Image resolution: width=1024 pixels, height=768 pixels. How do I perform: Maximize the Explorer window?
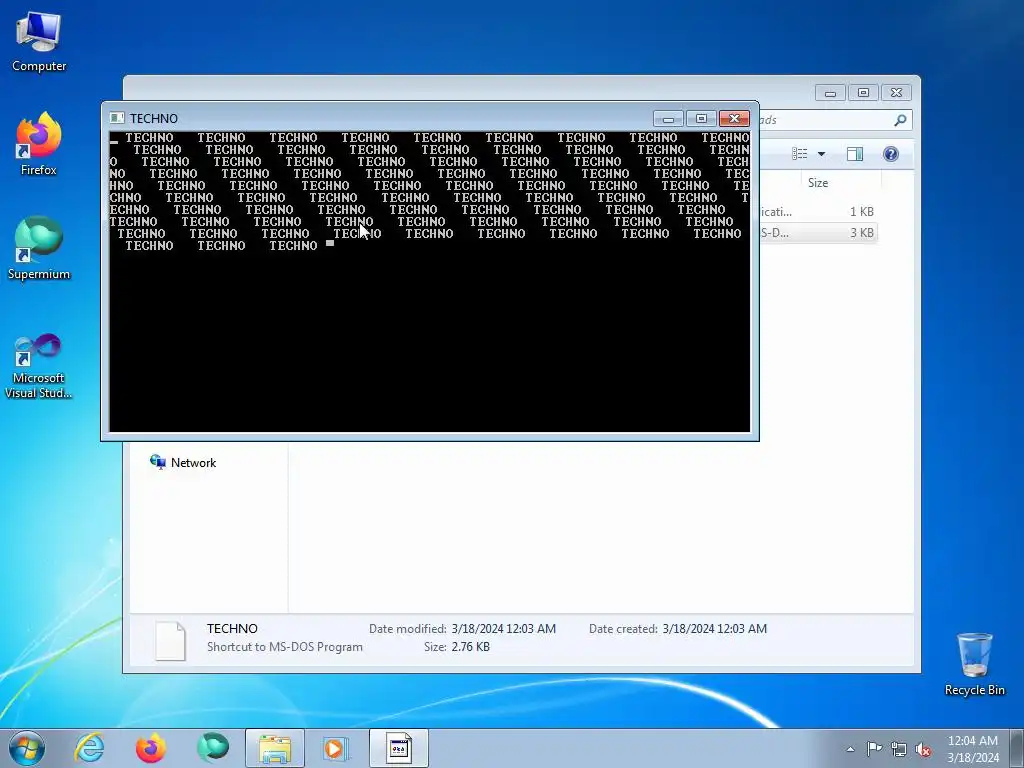point(863,93)
